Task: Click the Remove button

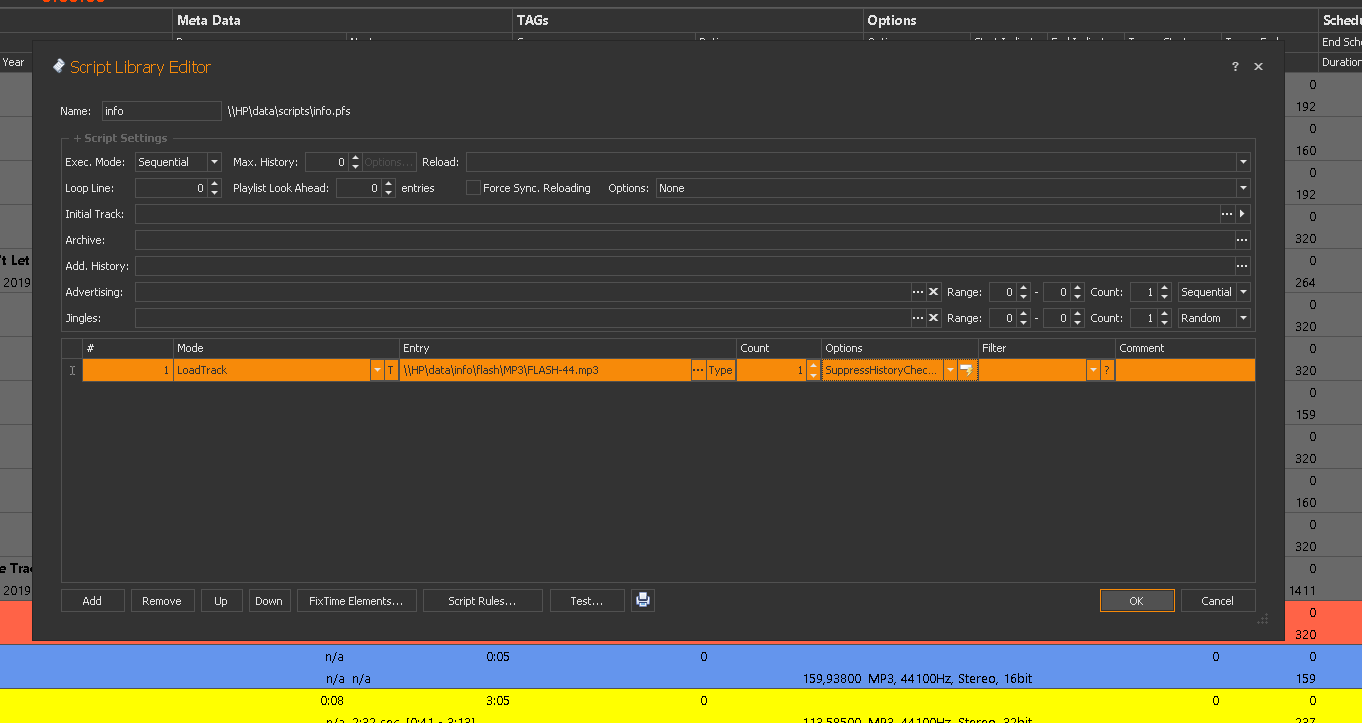Action: (x=162, y=601)
